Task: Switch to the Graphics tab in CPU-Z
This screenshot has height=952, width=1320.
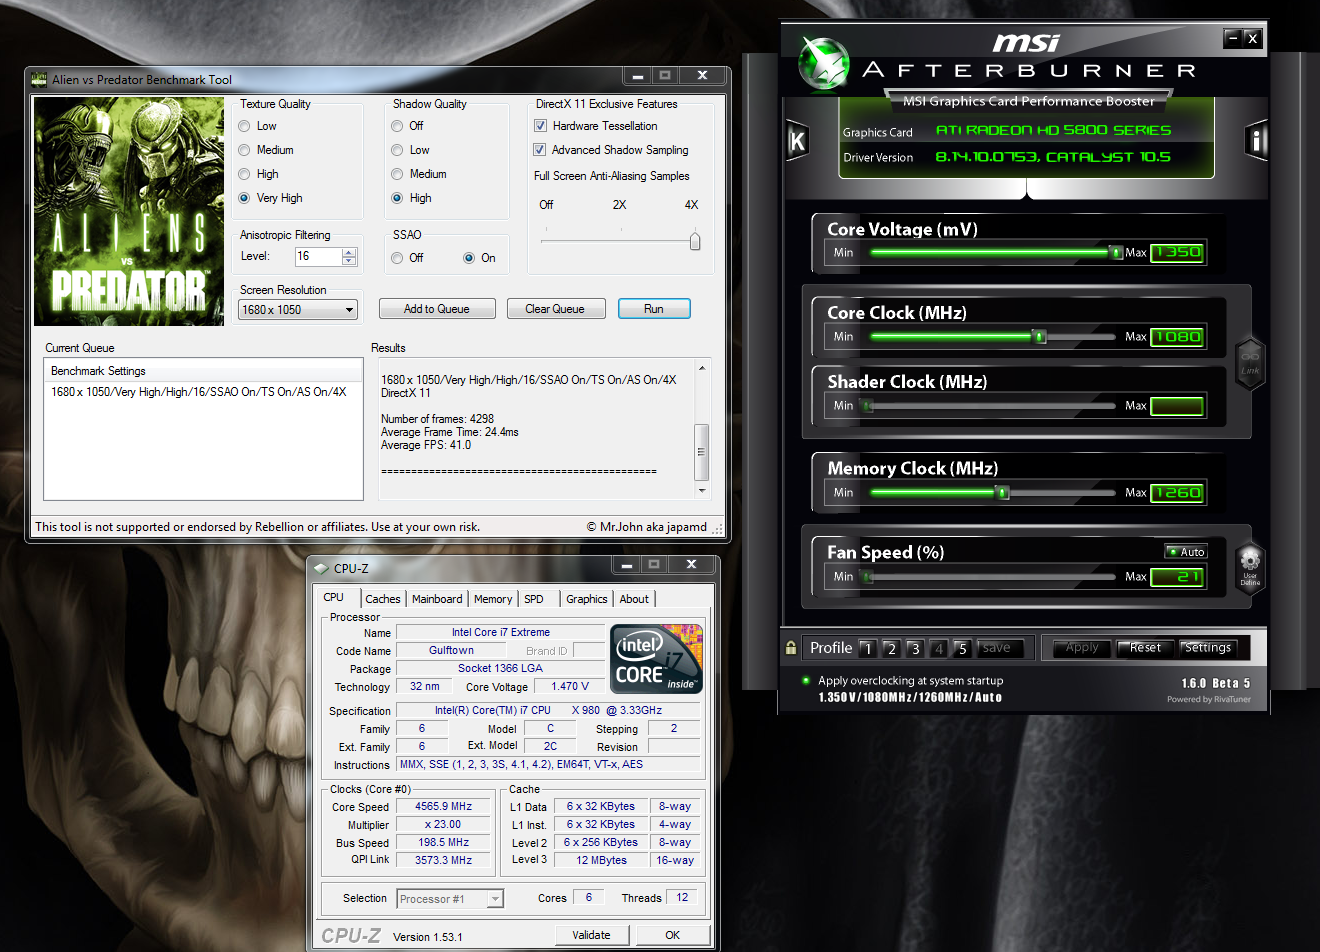Action: click(587, 599)
